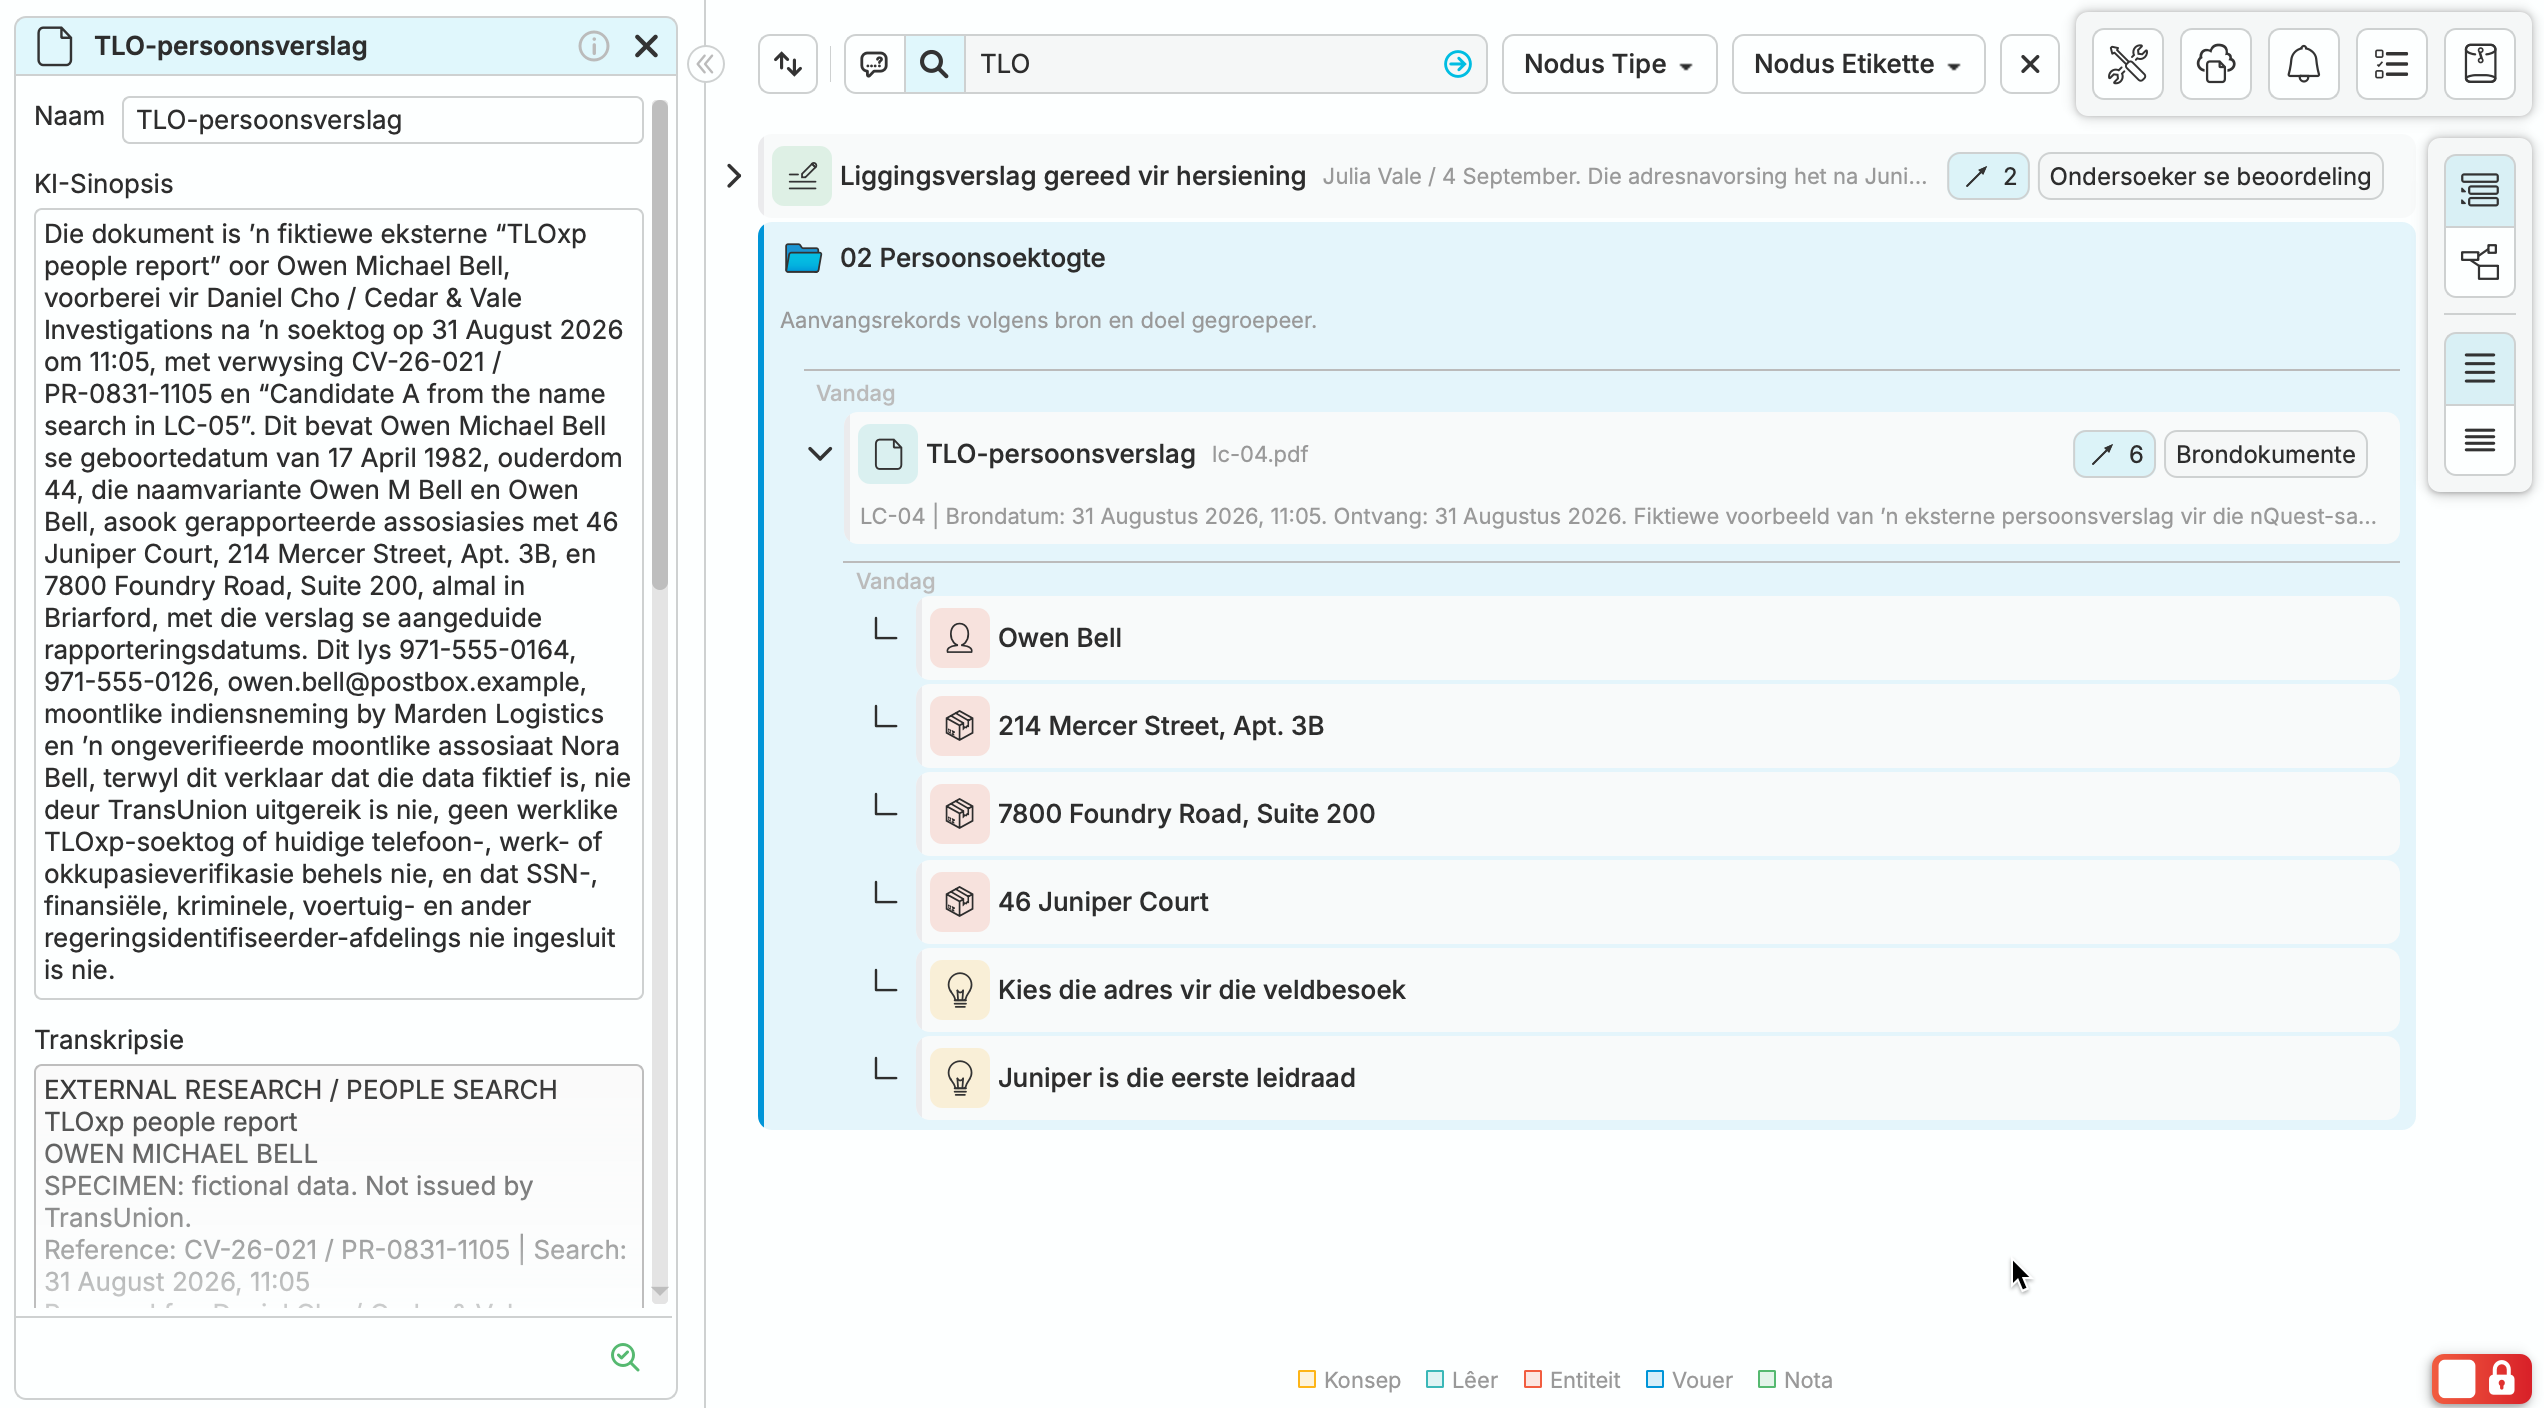This screenshot has height=1408, width=2544.
Task: Click inside the KI-Sinopsis text area
Action: click(338, 603)
